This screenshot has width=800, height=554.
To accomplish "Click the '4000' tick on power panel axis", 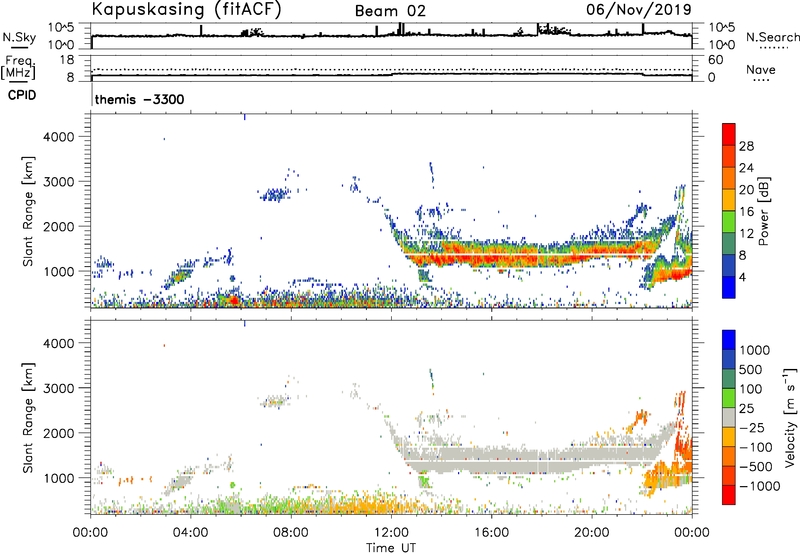I will [x=59, y=137].
